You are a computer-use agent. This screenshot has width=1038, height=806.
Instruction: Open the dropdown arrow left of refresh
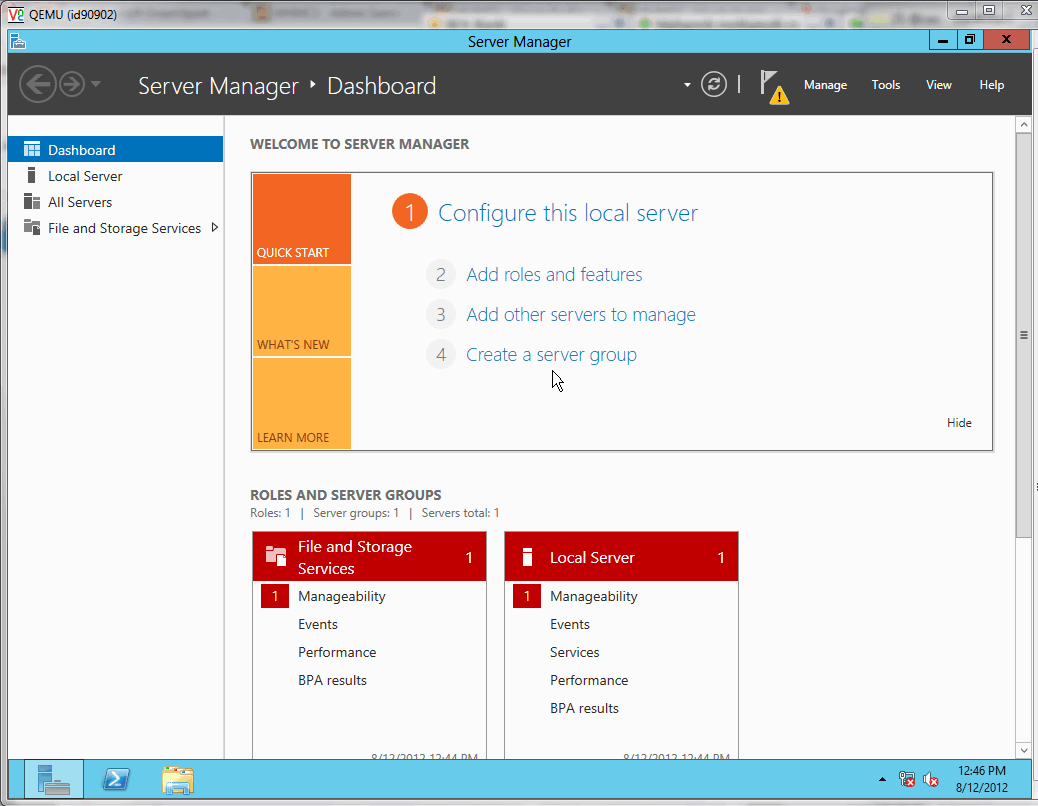[687, 85]
